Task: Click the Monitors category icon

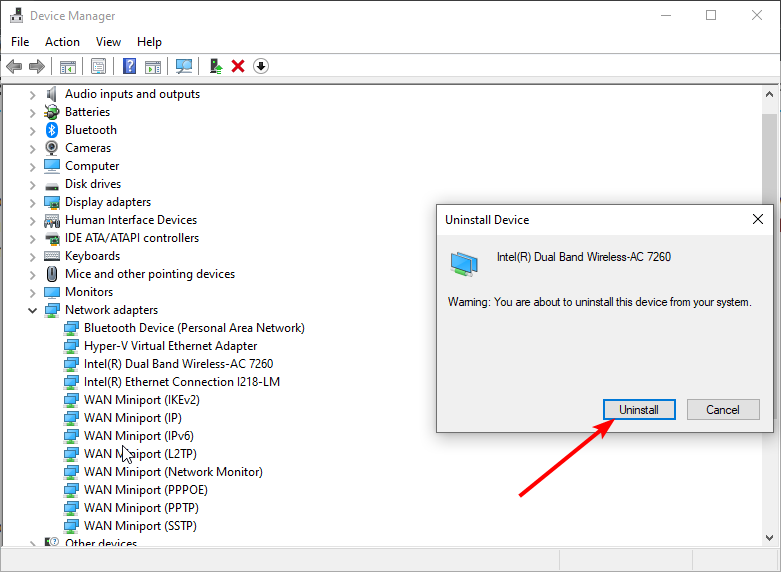Action: (52, 292)
